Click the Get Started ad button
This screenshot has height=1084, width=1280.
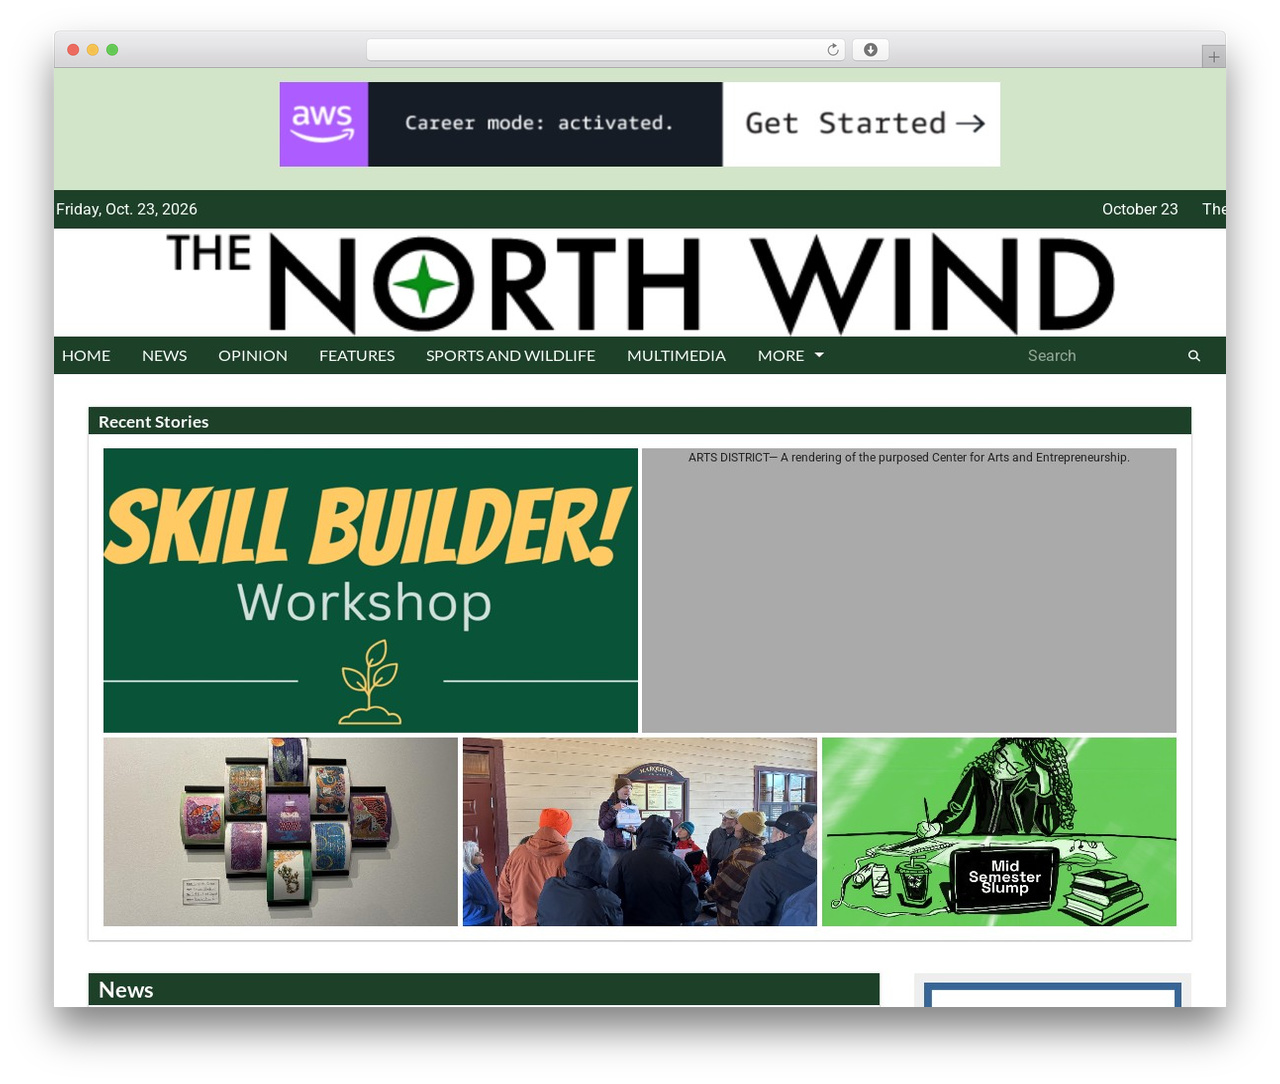click(862, 124)
